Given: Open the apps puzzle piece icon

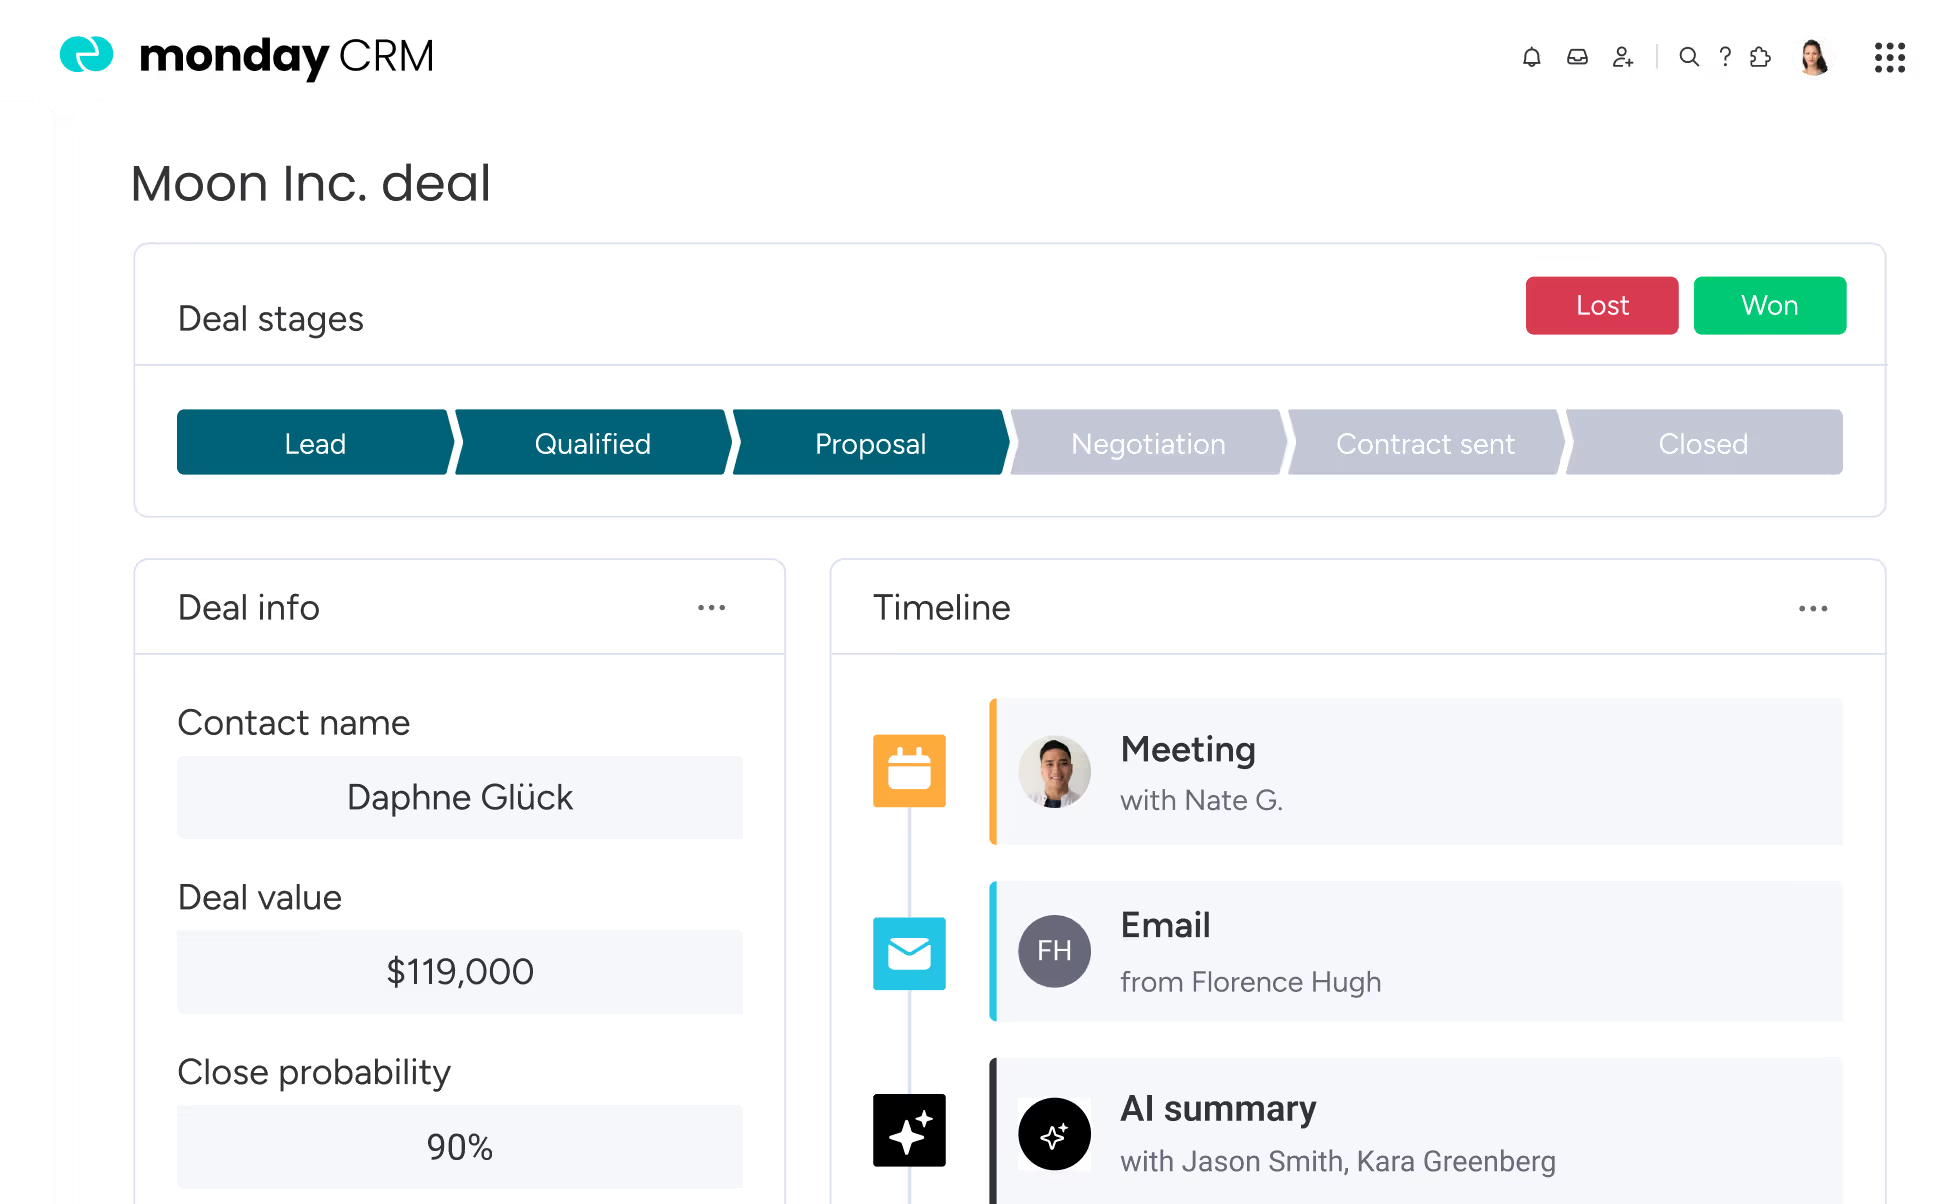Looking at the screenshot, I should 1761,57.
